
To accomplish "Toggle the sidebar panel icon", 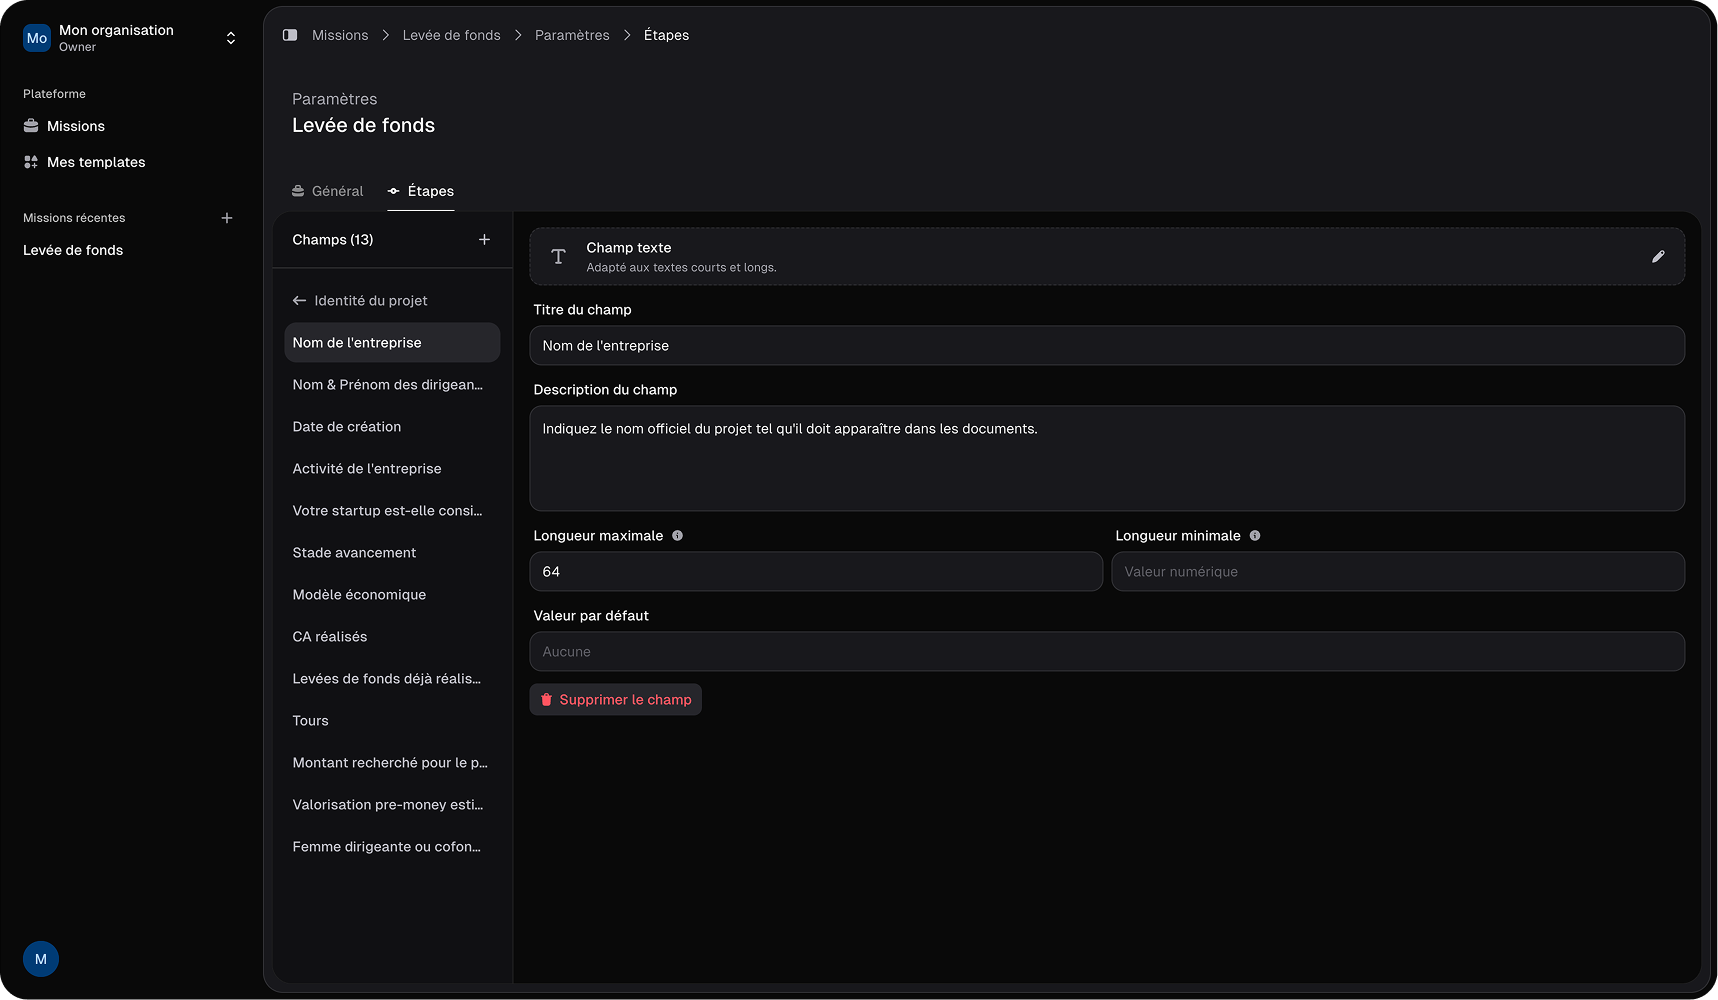I will (x=290, y=35).
